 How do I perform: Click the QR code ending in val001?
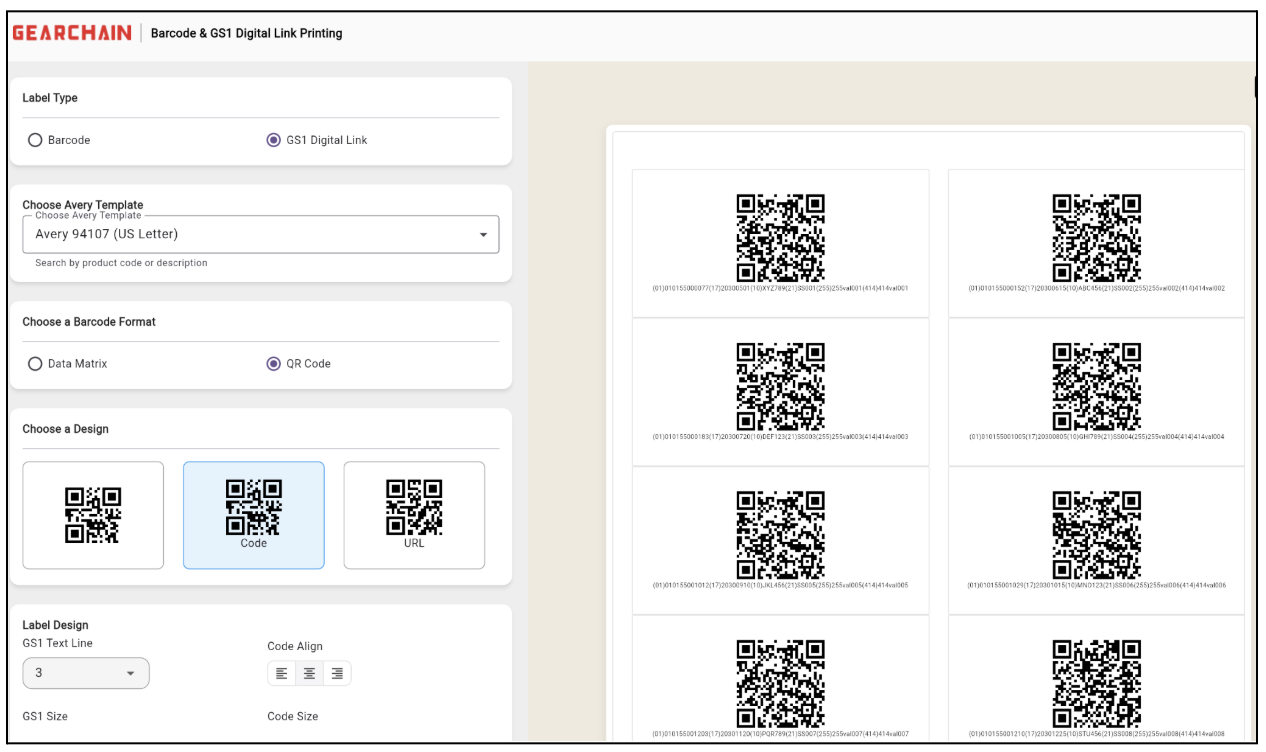coord(780,238)
